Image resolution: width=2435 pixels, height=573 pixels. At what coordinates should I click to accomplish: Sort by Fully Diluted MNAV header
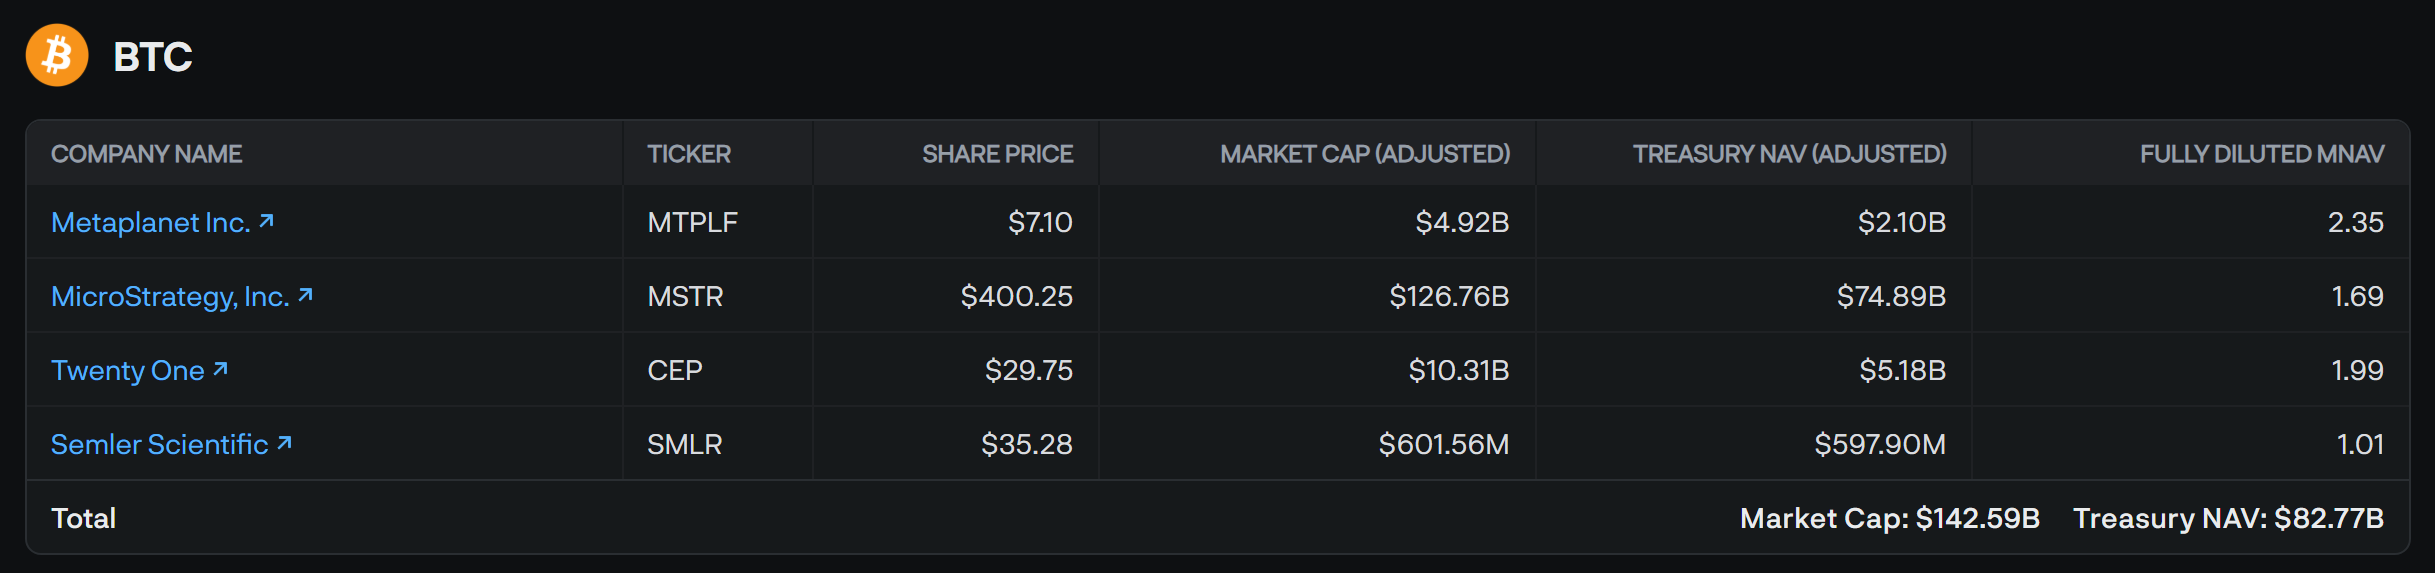(x=2262, y=154)
